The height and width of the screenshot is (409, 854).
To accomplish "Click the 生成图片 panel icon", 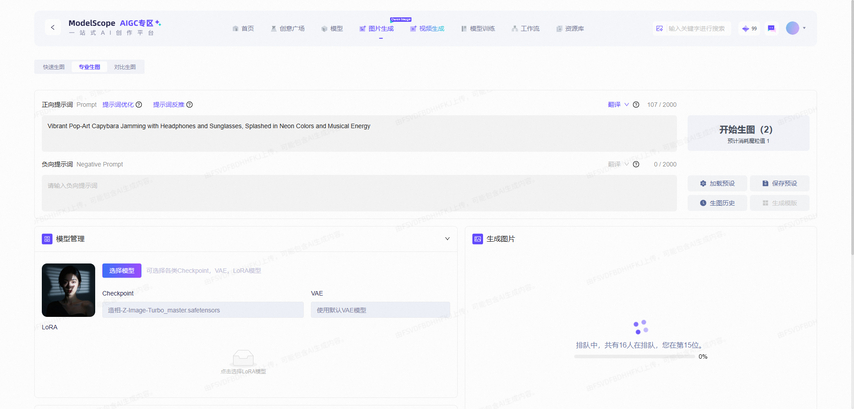I will (x=478, y=239).
